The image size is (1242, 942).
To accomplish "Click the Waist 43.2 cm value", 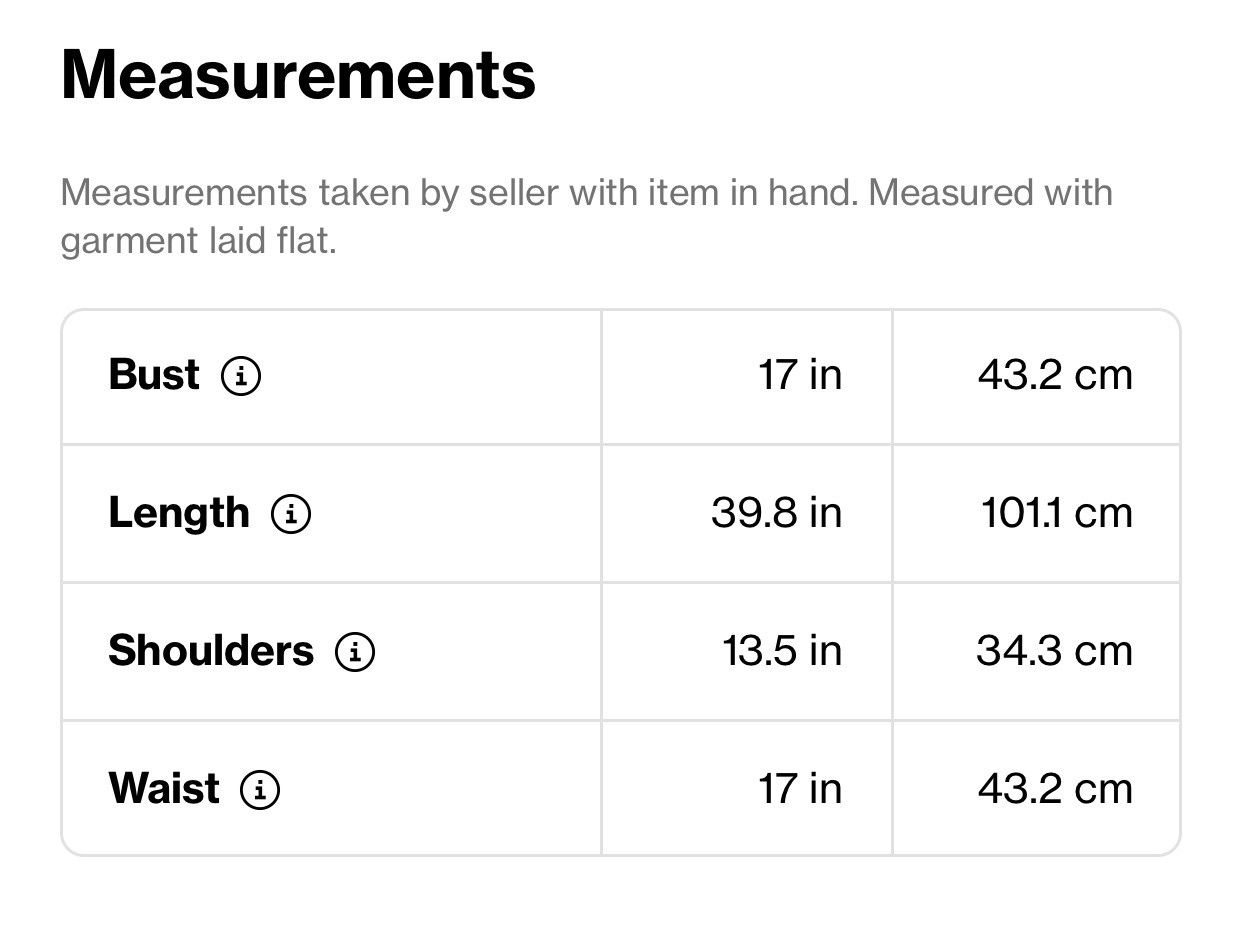I will 1056,789.
